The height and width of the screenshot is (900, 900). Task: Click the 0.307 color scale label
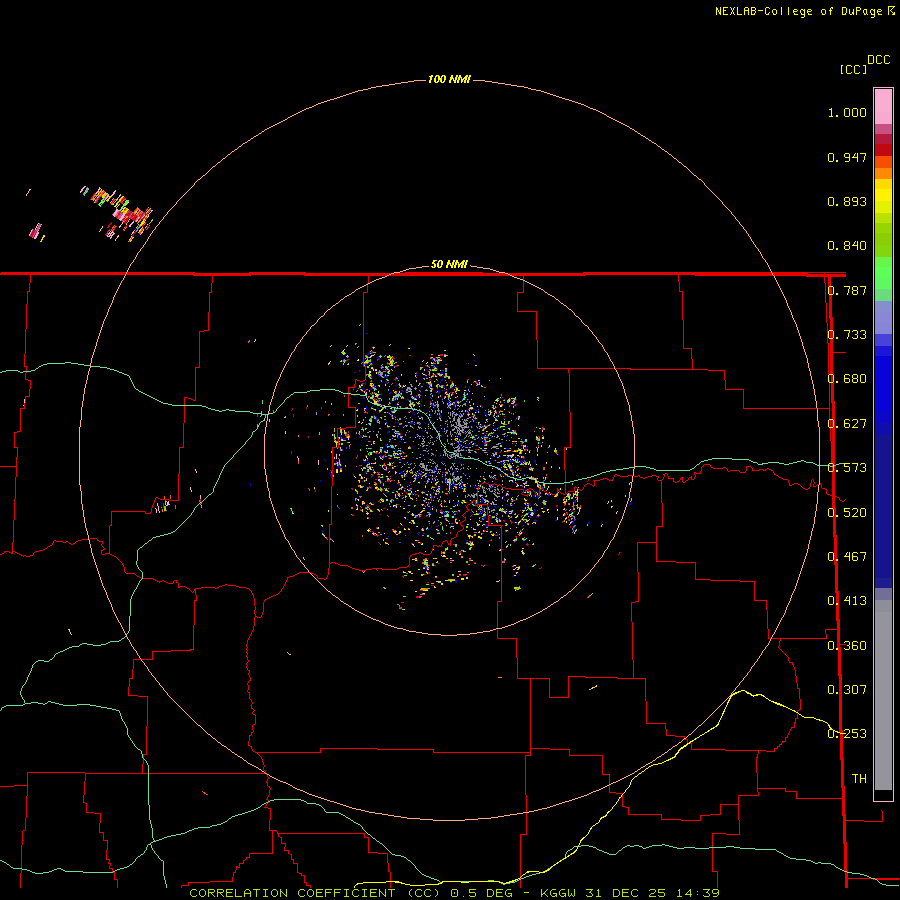[x=847, y=690]
